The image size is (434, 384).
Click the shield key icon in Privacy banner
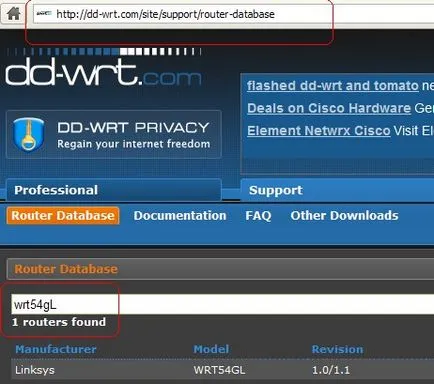coord(28,134)
